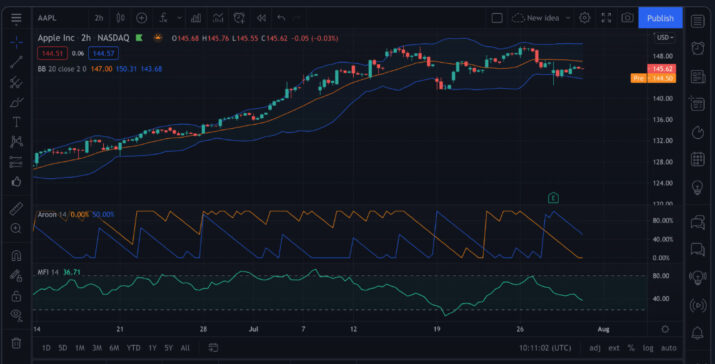Open the candle chart style selector
This screenshot has width=715, height=364.
[120, 18]
